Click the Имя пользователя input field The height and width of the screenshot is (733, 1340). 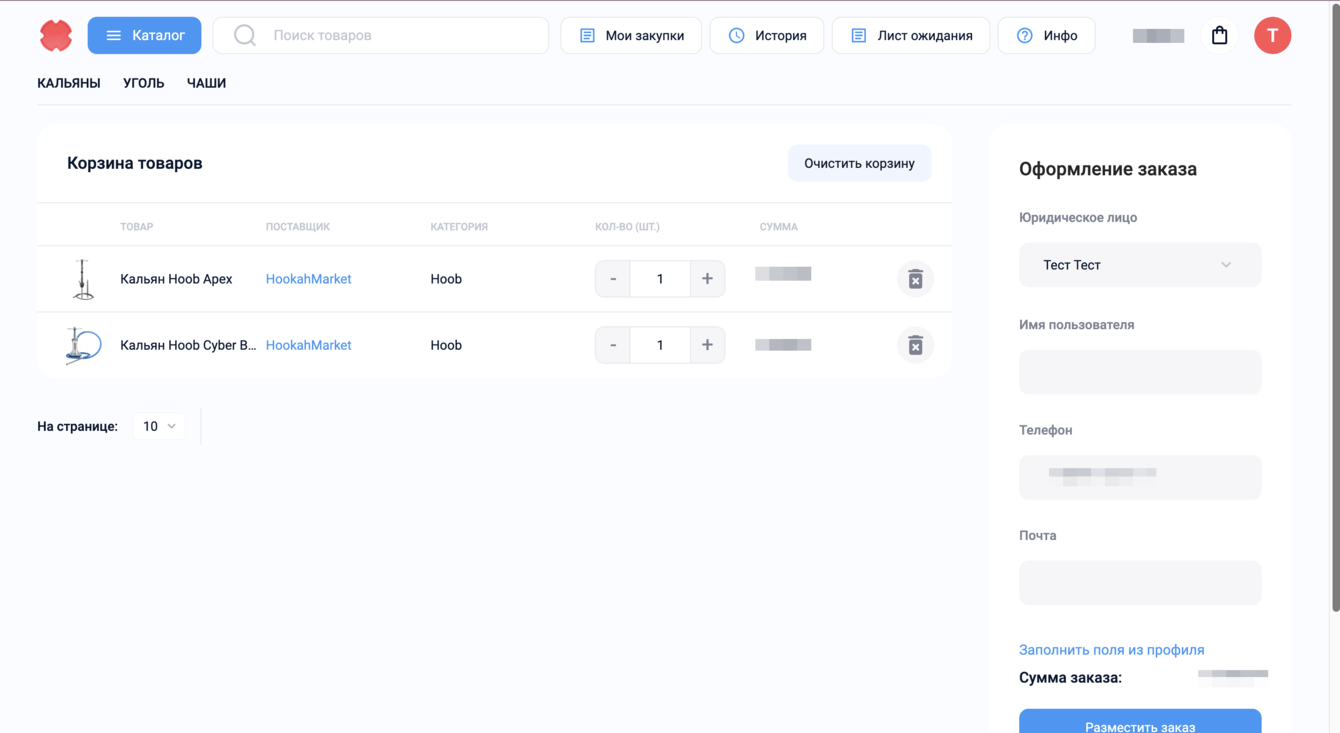click(x=1139, y=372)
